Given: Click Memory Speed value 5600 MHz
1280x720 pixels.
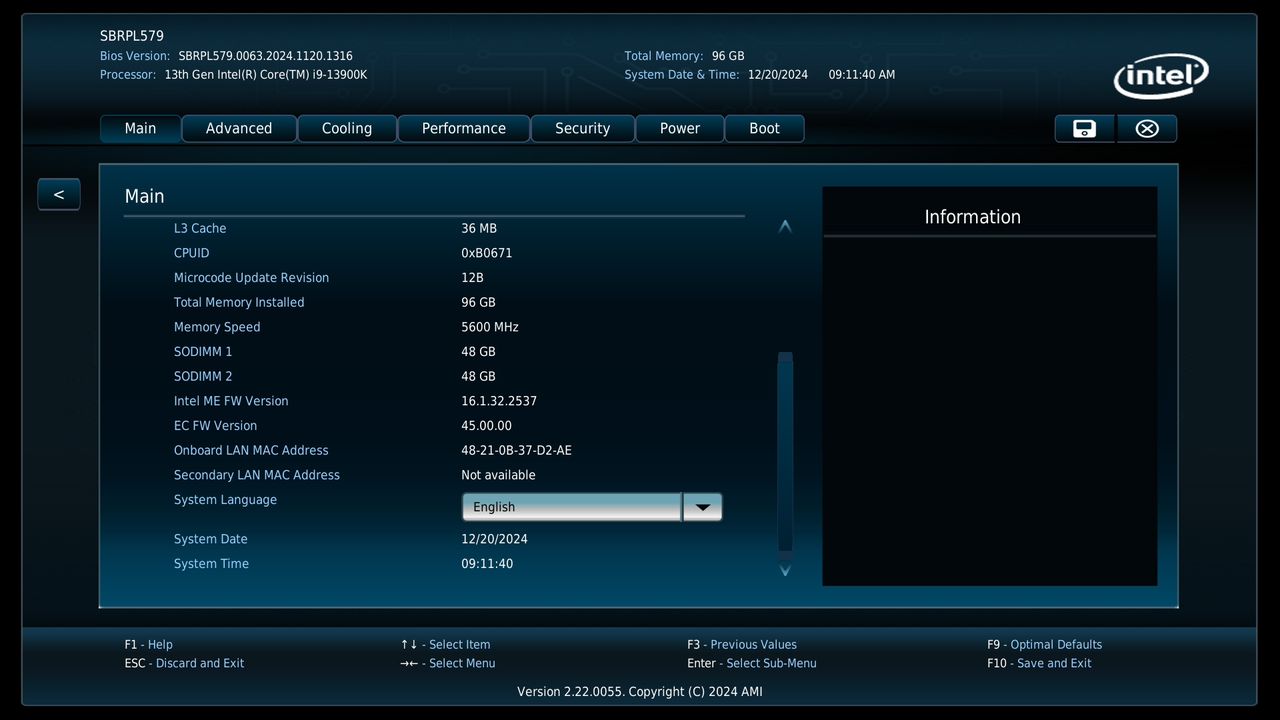Looking at the screenshot, I should pos(490,327).
